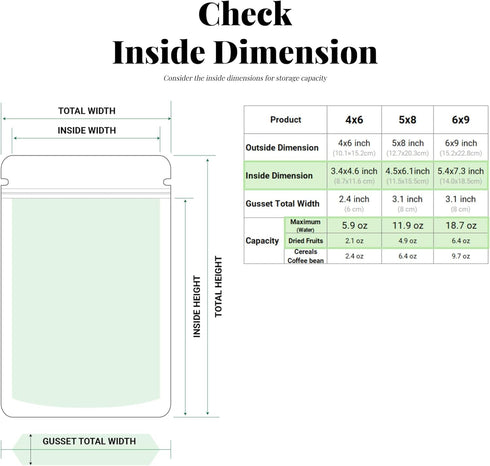Image resolution: width=490 pixels, height=466 pixels.
Task: Click the 4x6 product column header
Action: (354, 120)
